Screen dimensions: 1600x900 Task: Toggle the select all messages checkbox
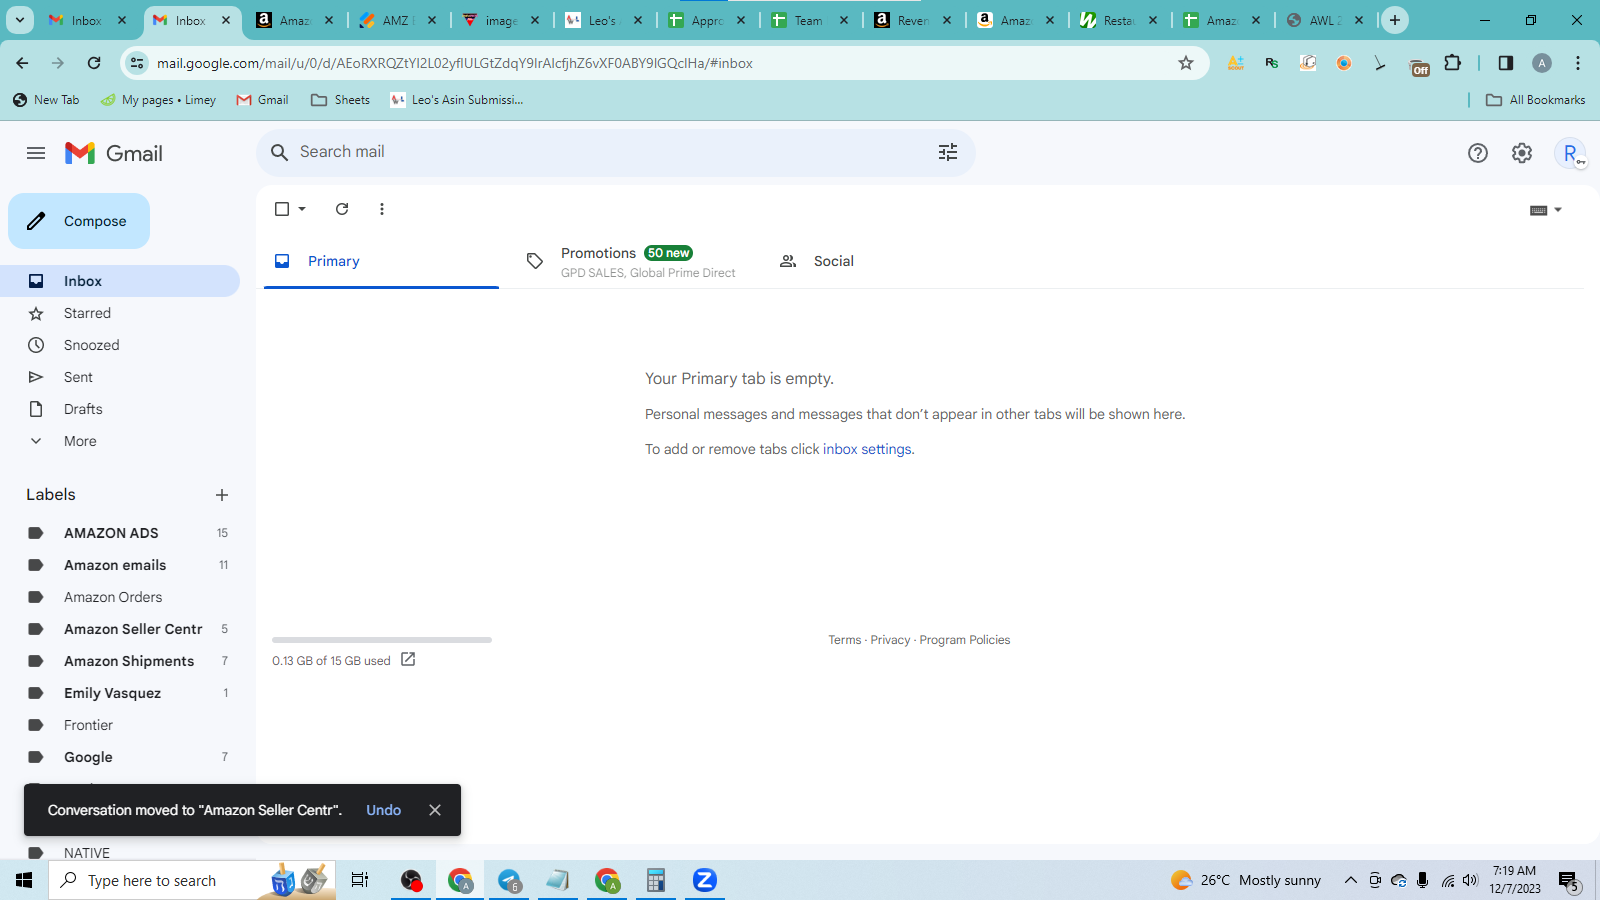click(282, 209)
